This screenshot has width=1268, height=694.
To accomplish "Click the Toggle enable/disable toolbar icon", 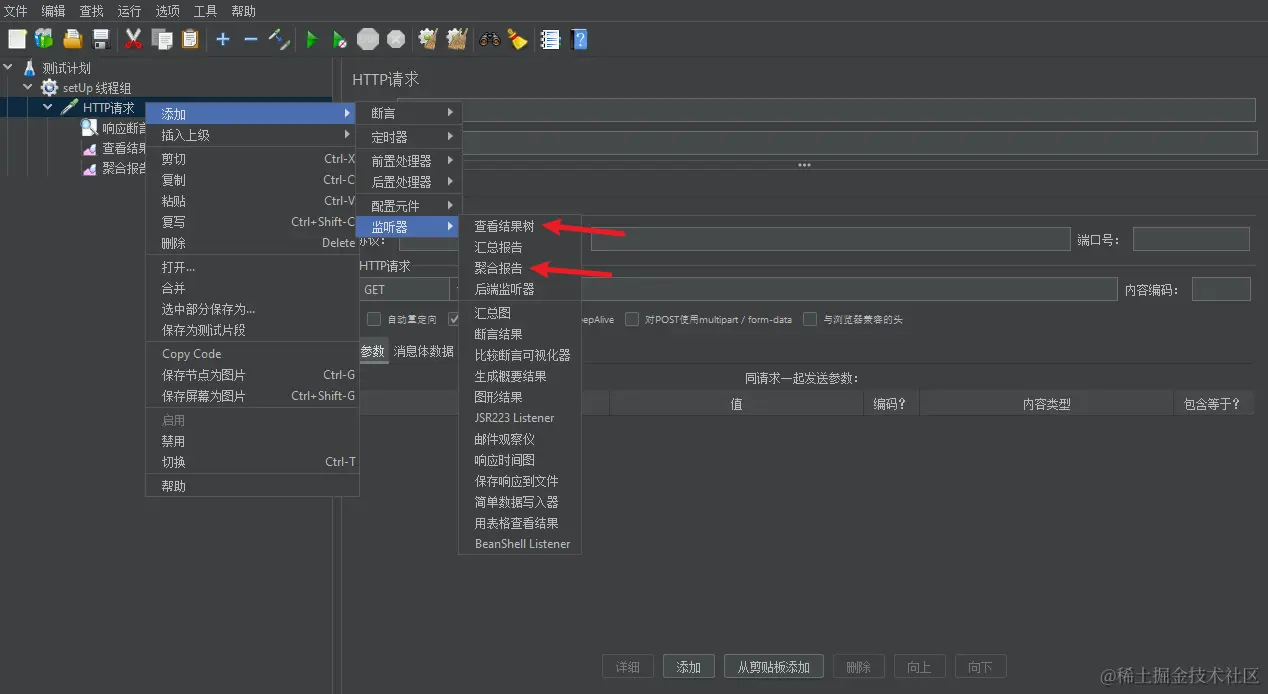I will 279,39.
